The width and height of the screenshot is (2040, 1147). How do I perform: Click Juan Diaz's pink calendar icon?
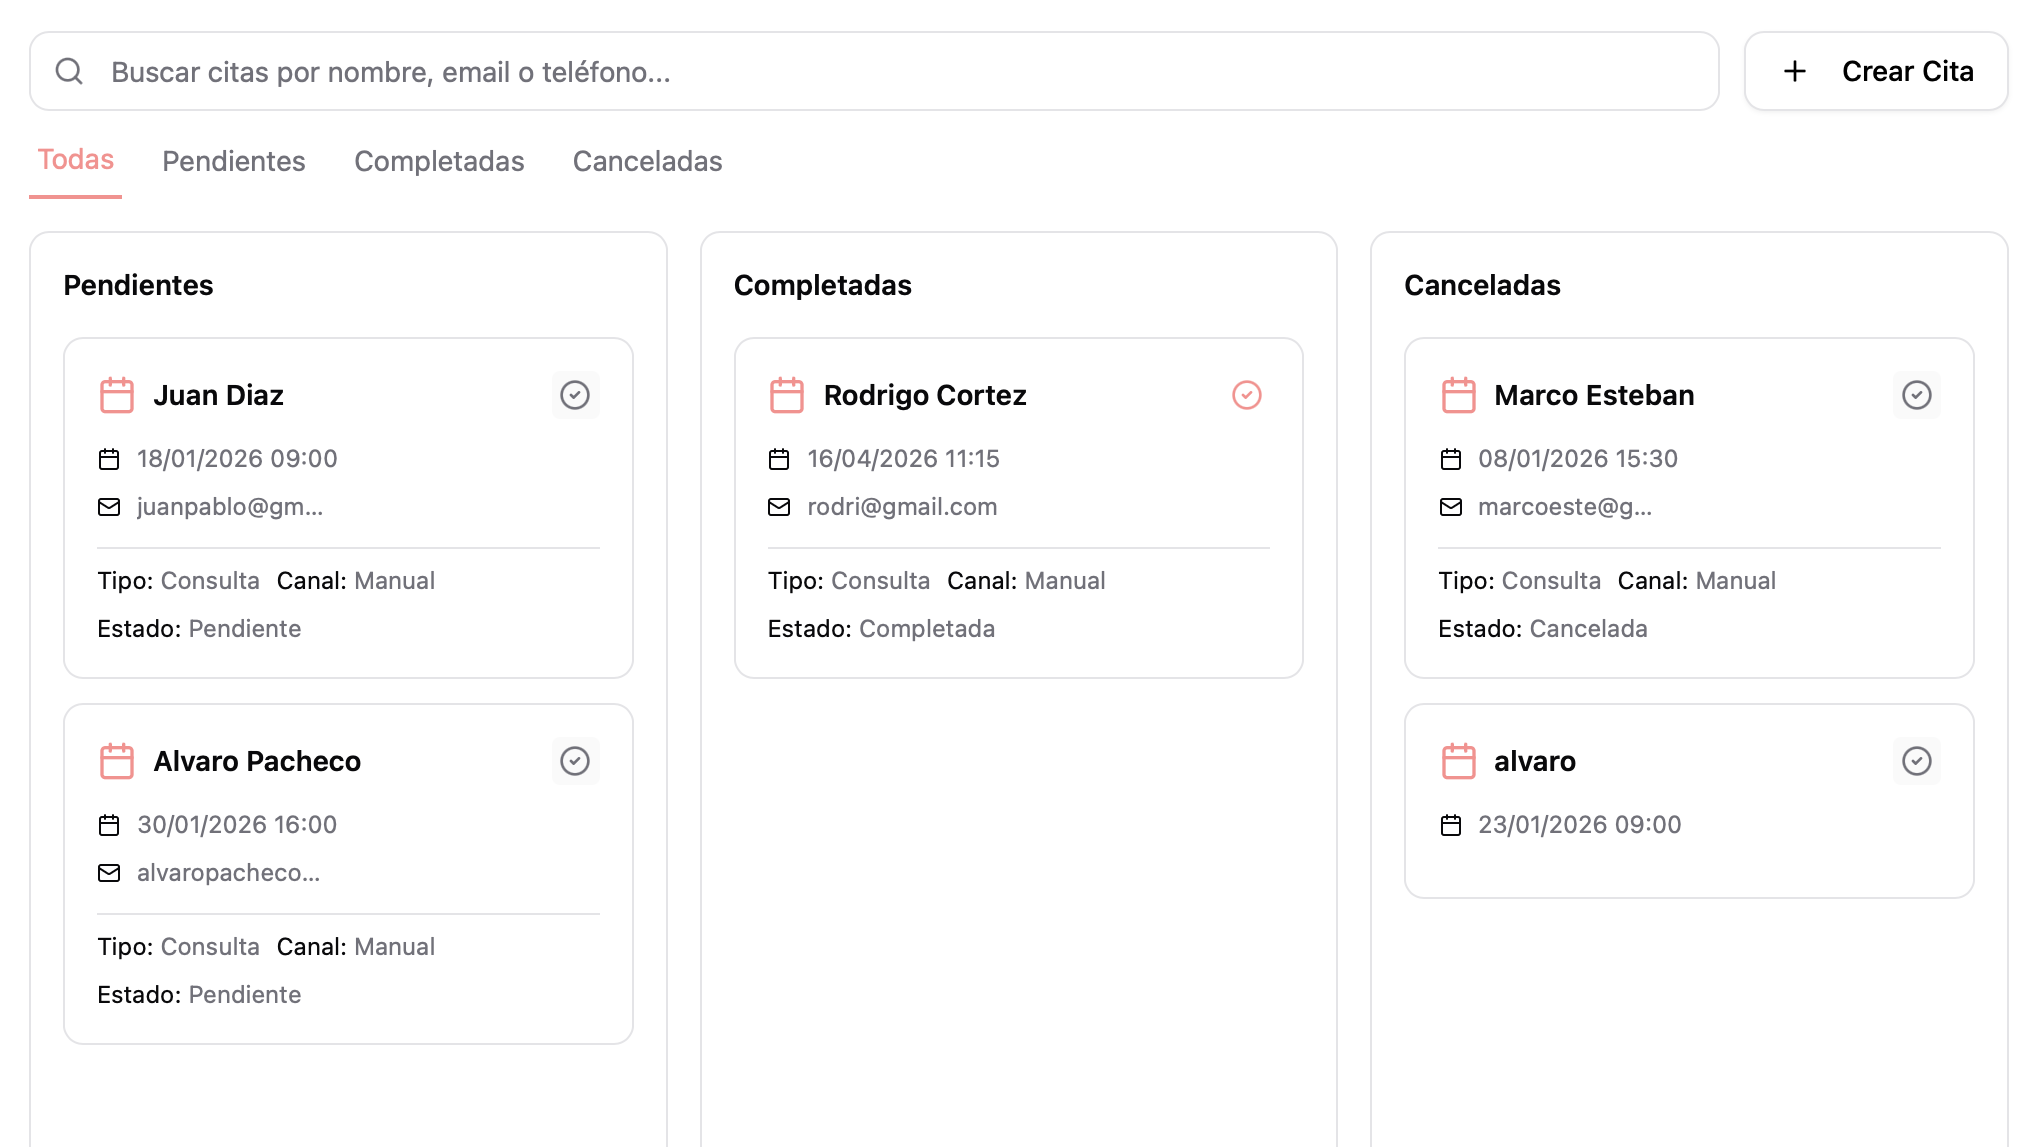click(x=117, y=395)
